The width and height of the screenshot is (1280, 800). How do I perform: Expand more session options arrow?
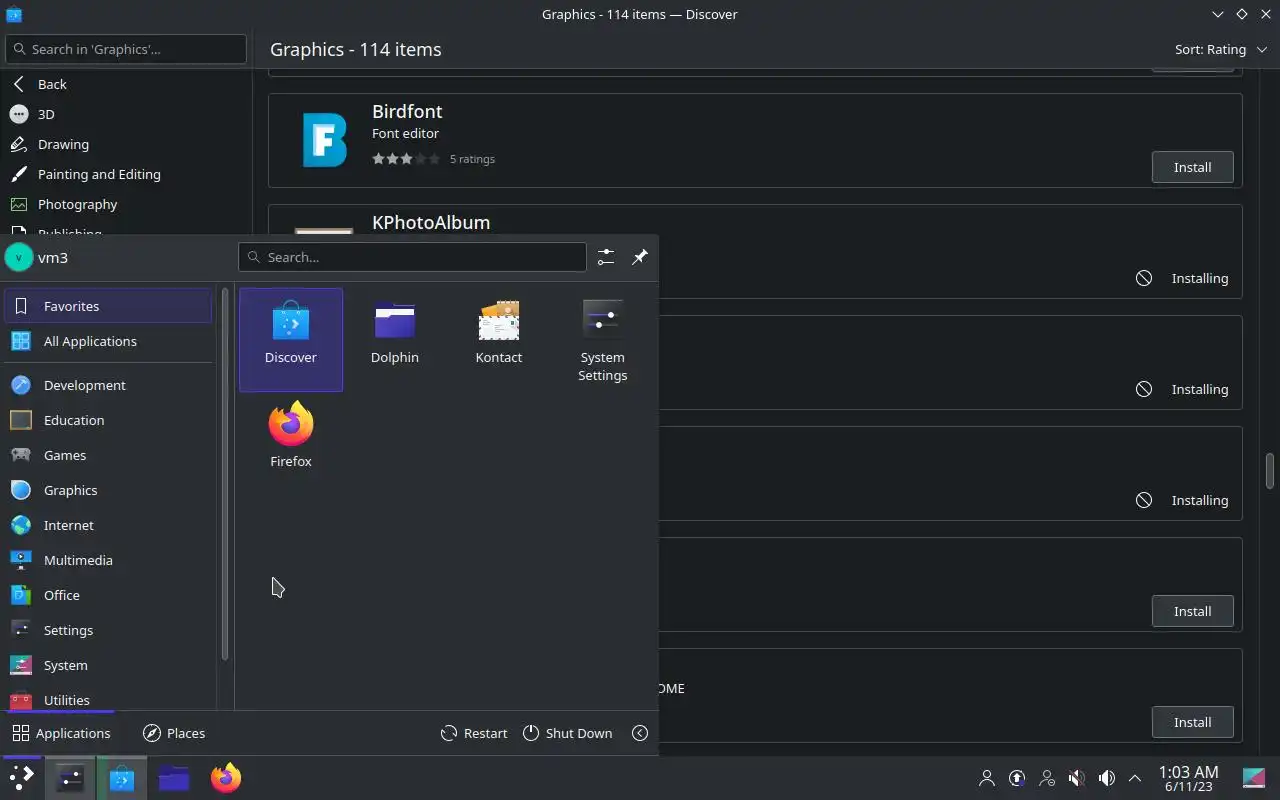coord(640,733)
